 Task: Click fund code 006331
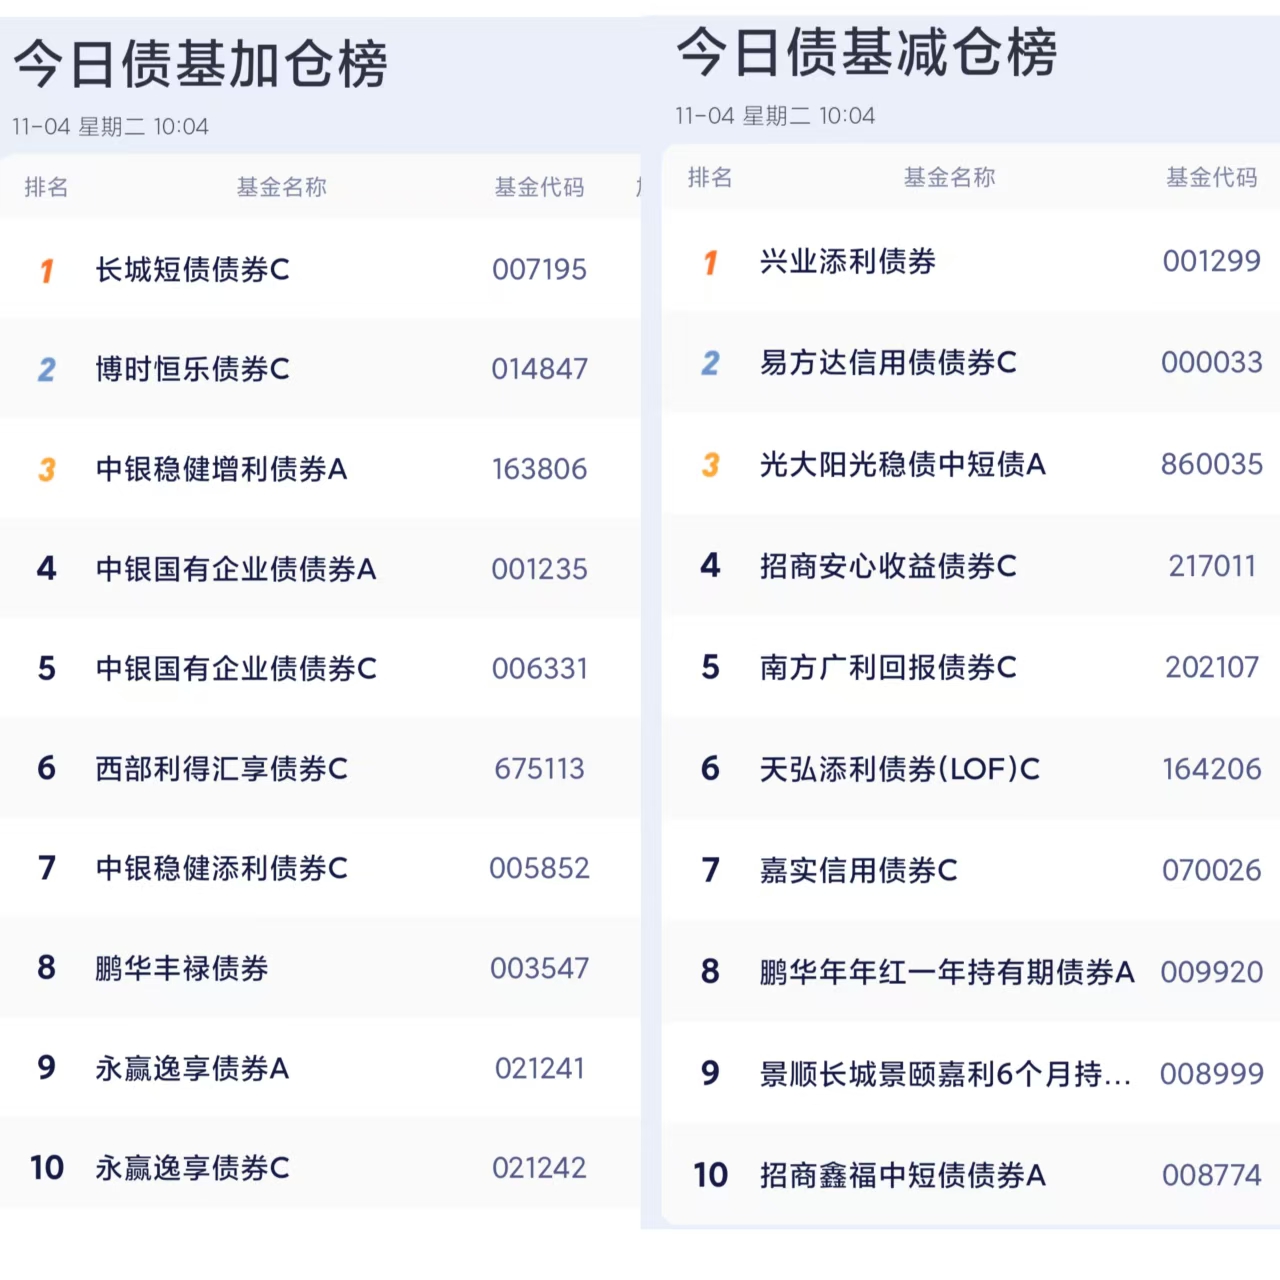[539, 668]
